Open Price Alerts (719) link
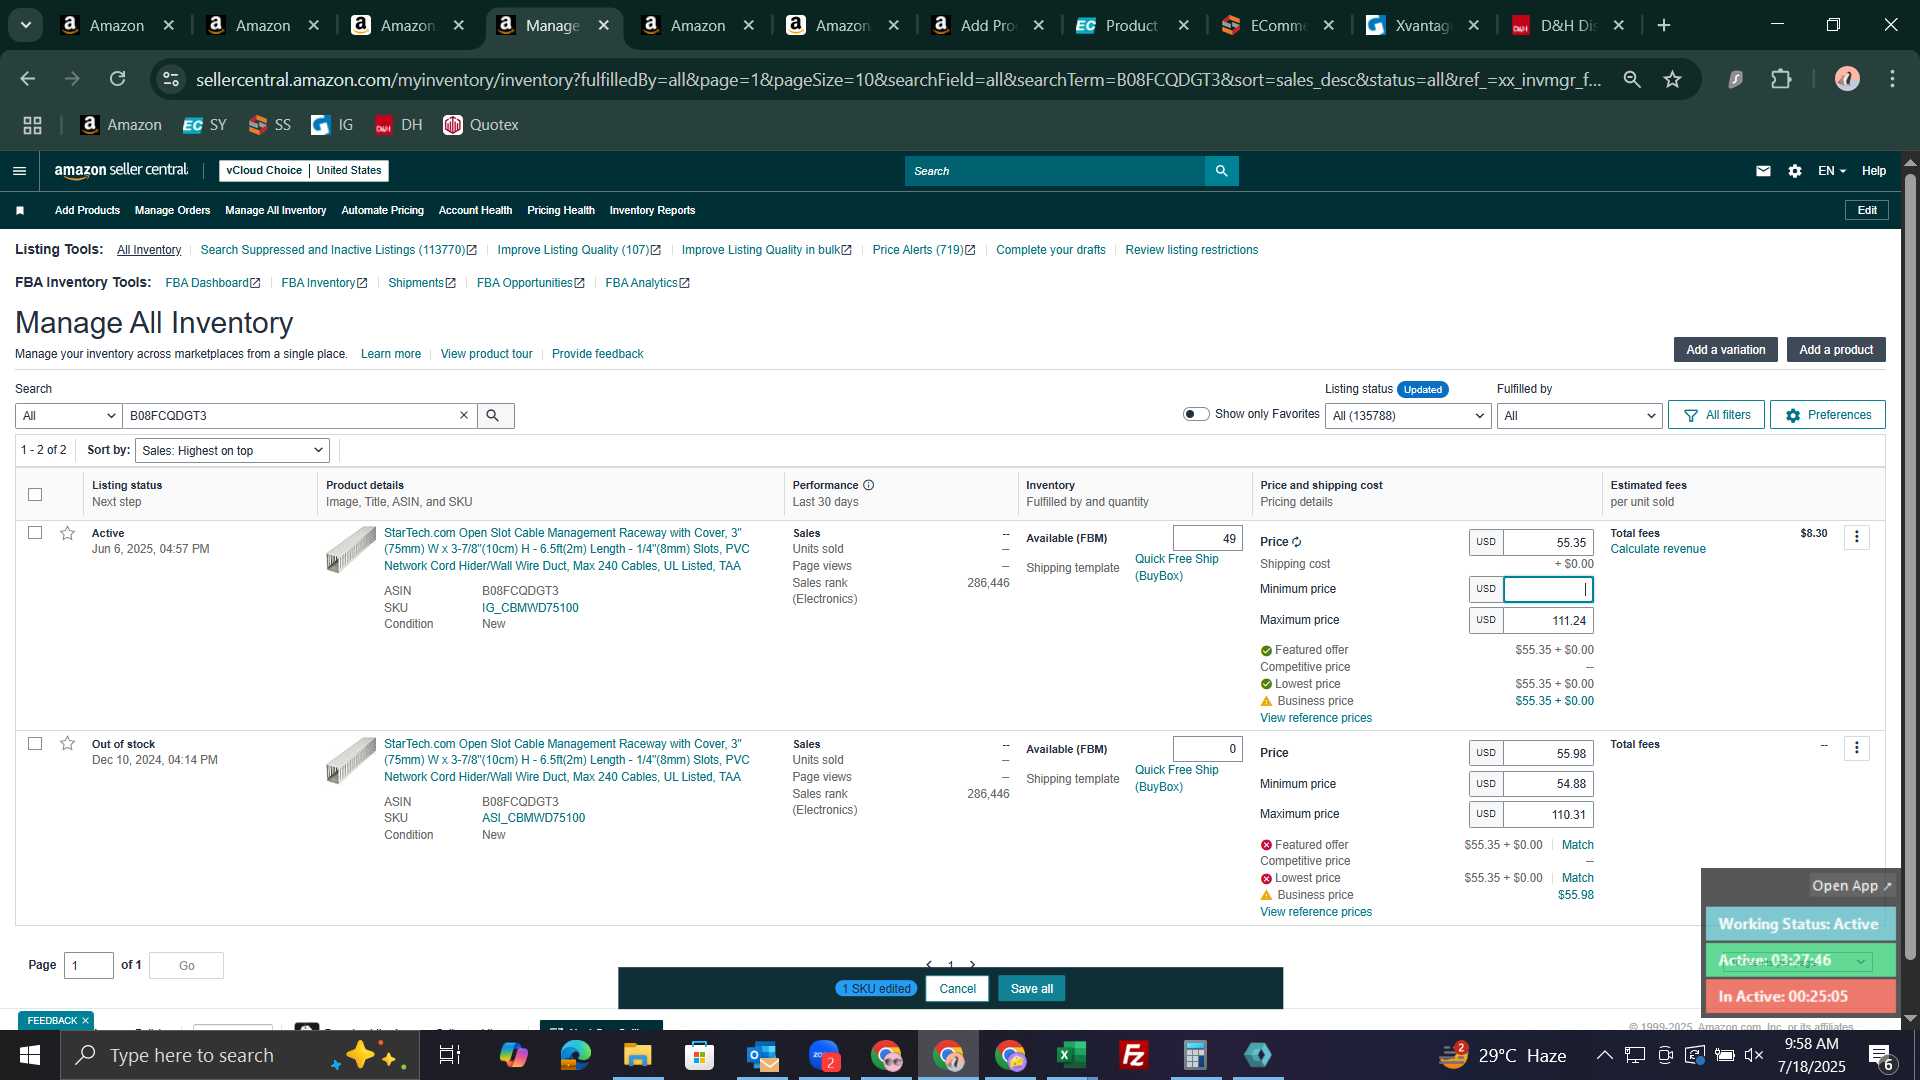The height and width of the screenshot is (1080, 1920). pyautogui.click(x=923, y=250)
